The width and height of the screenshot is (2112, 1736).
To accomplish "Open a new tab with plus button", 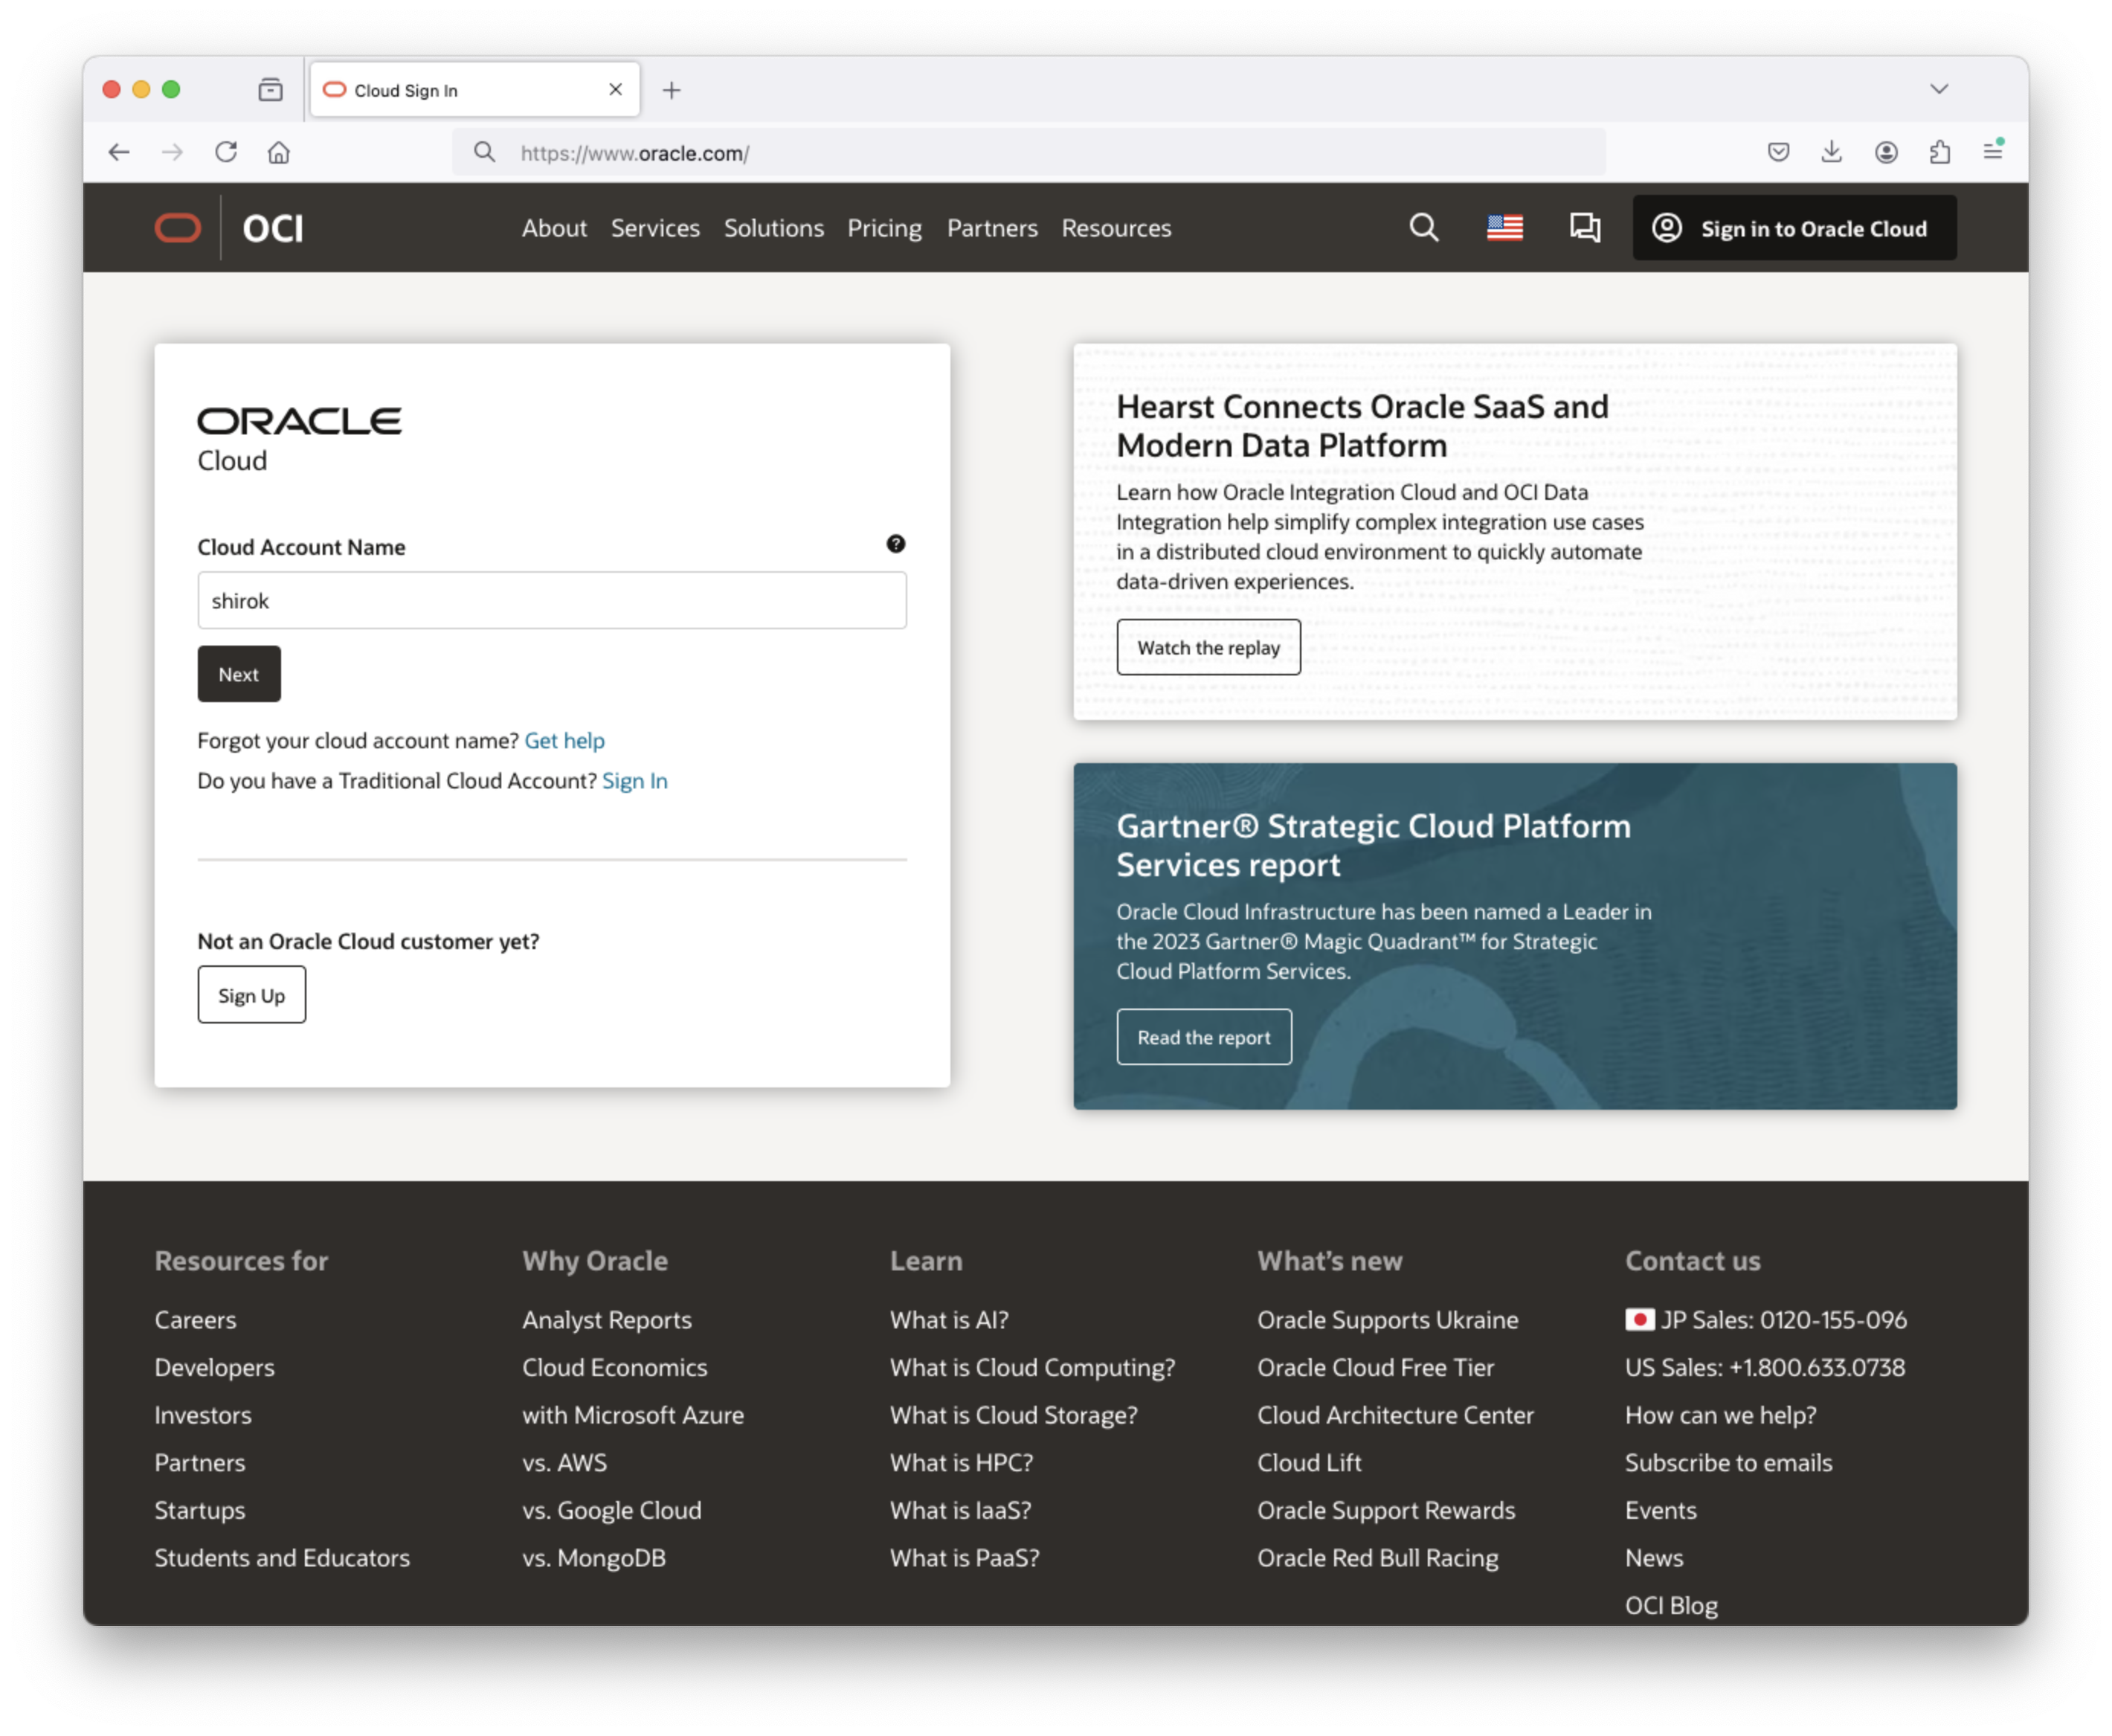I will (x=672, y=90).
